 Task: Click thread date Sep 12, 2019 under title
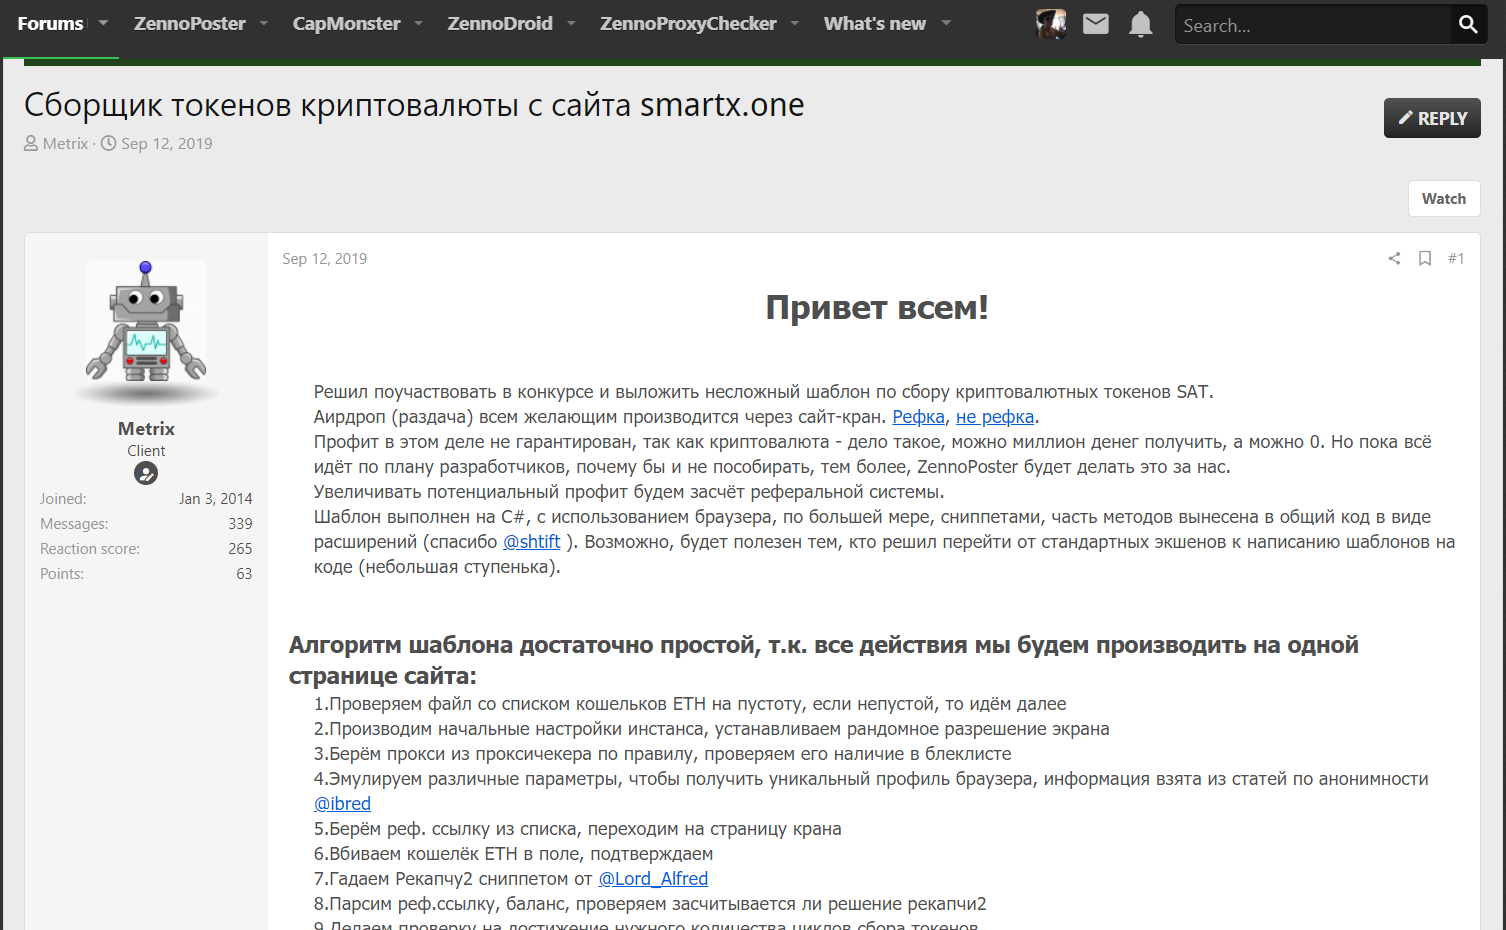tap(167, 143)
